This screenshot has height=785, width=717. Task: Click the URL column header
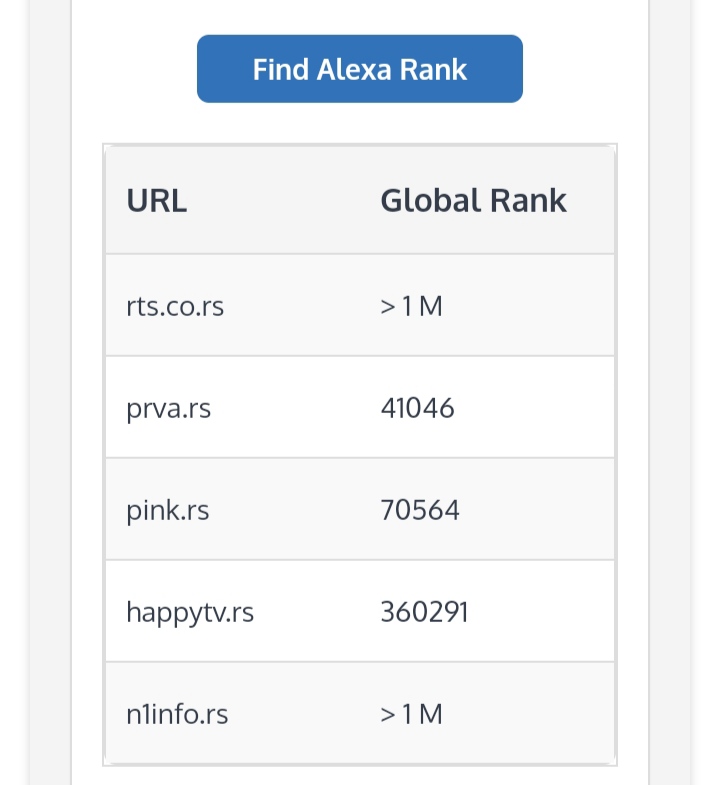pyautogui.click(x=157, y=201)
